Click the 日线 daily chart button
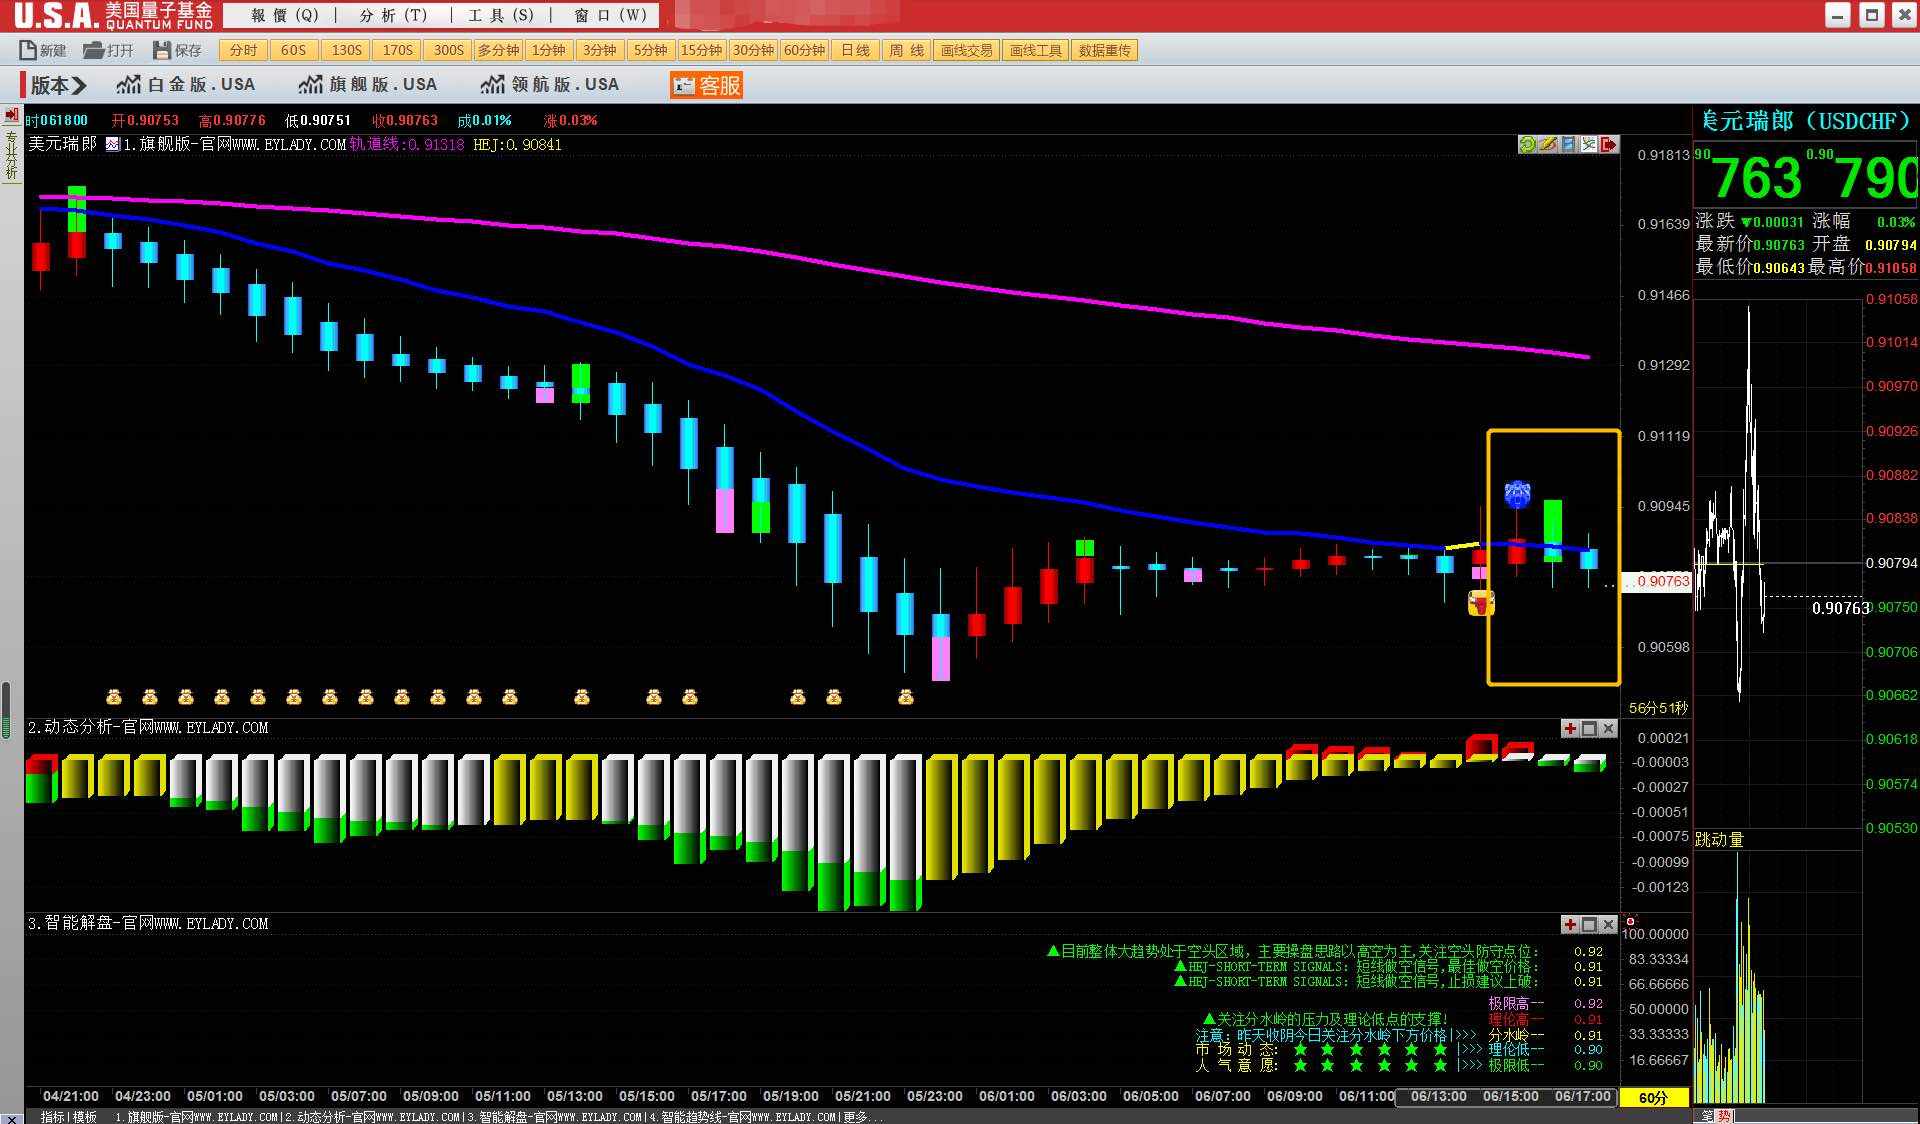The image size is (1920, 1124). pyautogui.click(x=855, y=50)
